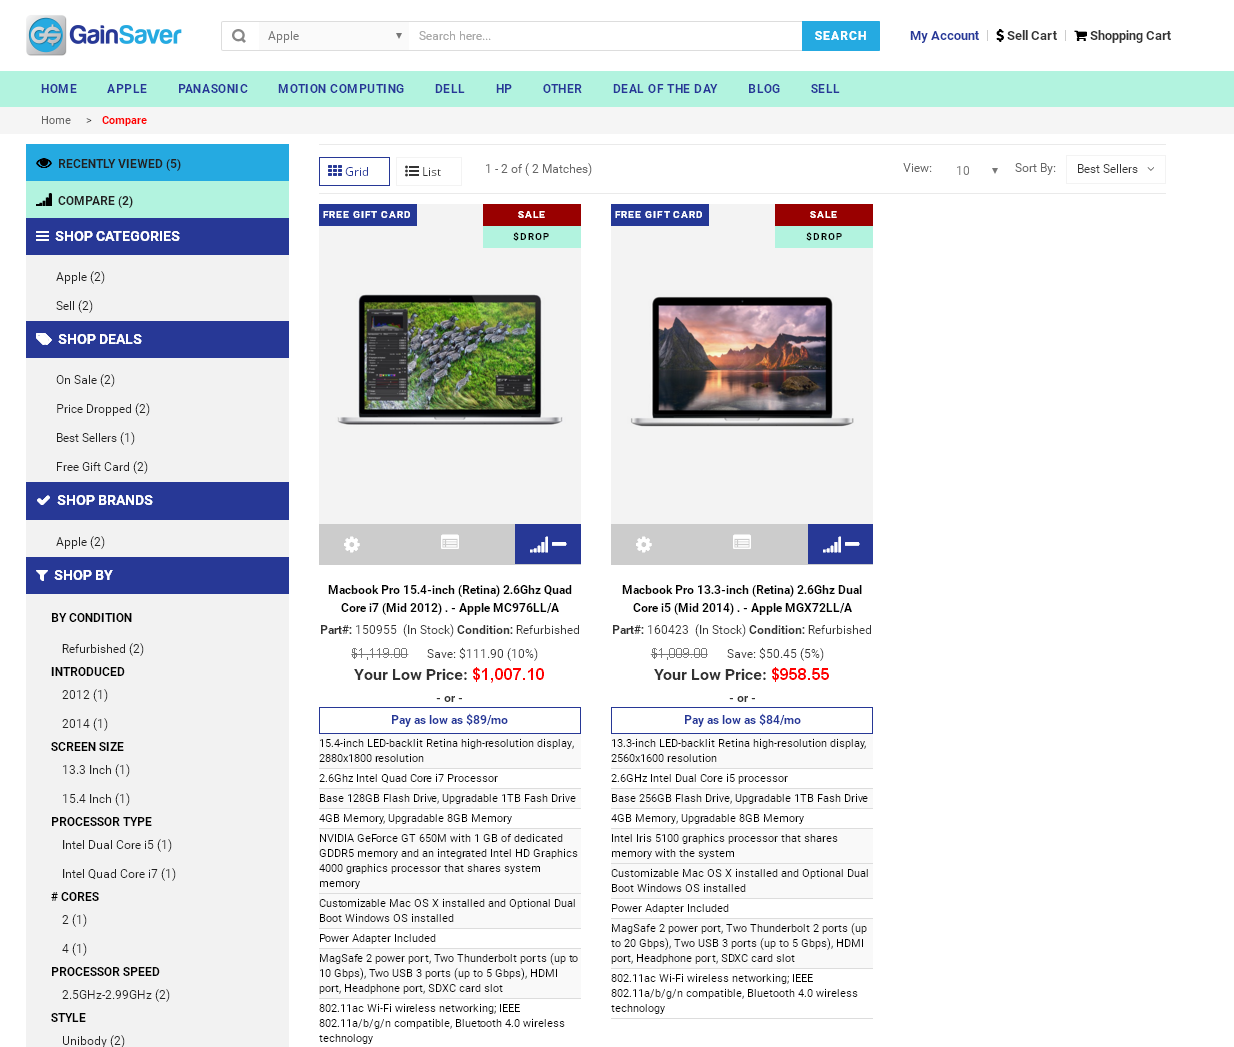This screenshot has width=1234, height=1047.
Task: Click SALE badge on 13.3-inch MacBook
Action: tap(824, 215)
